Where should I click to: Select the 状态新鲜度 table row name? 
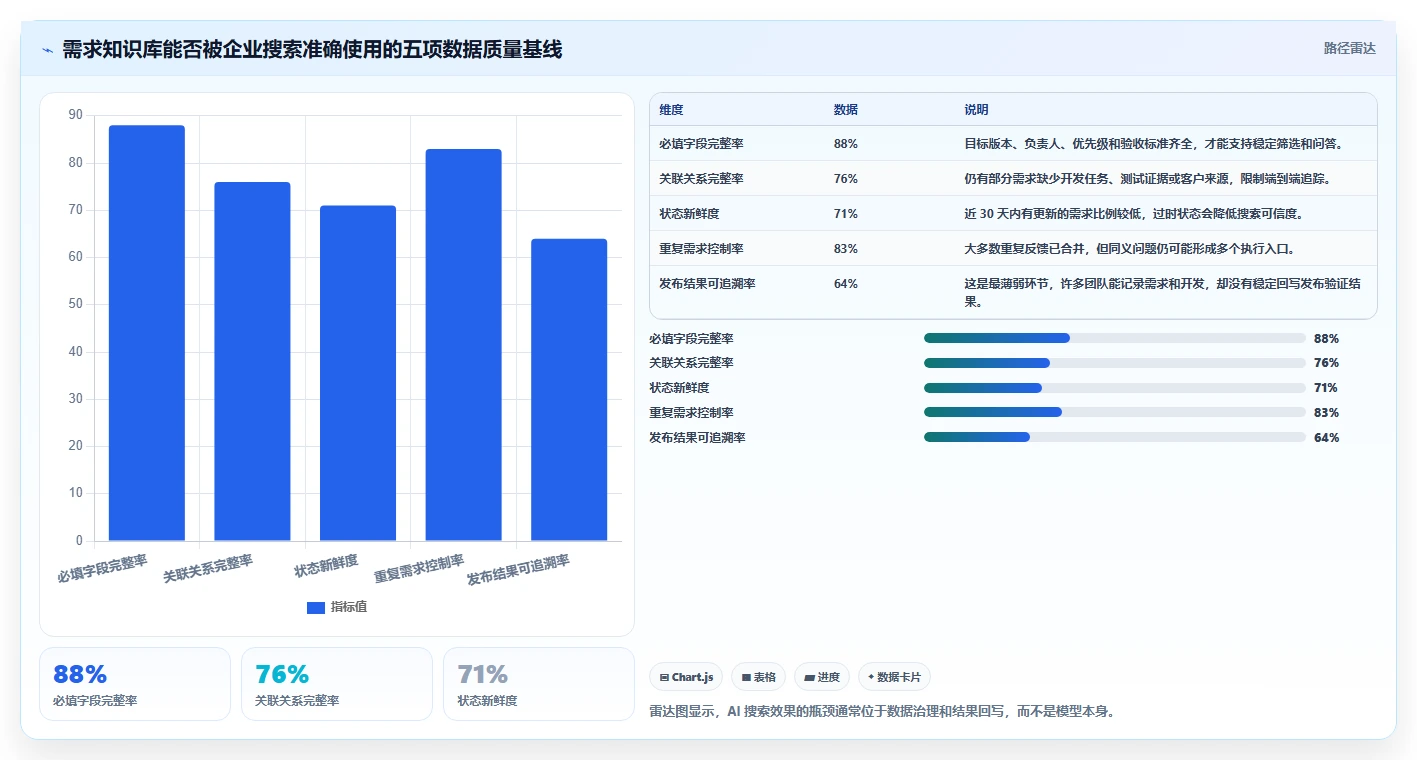pos(689,213)
